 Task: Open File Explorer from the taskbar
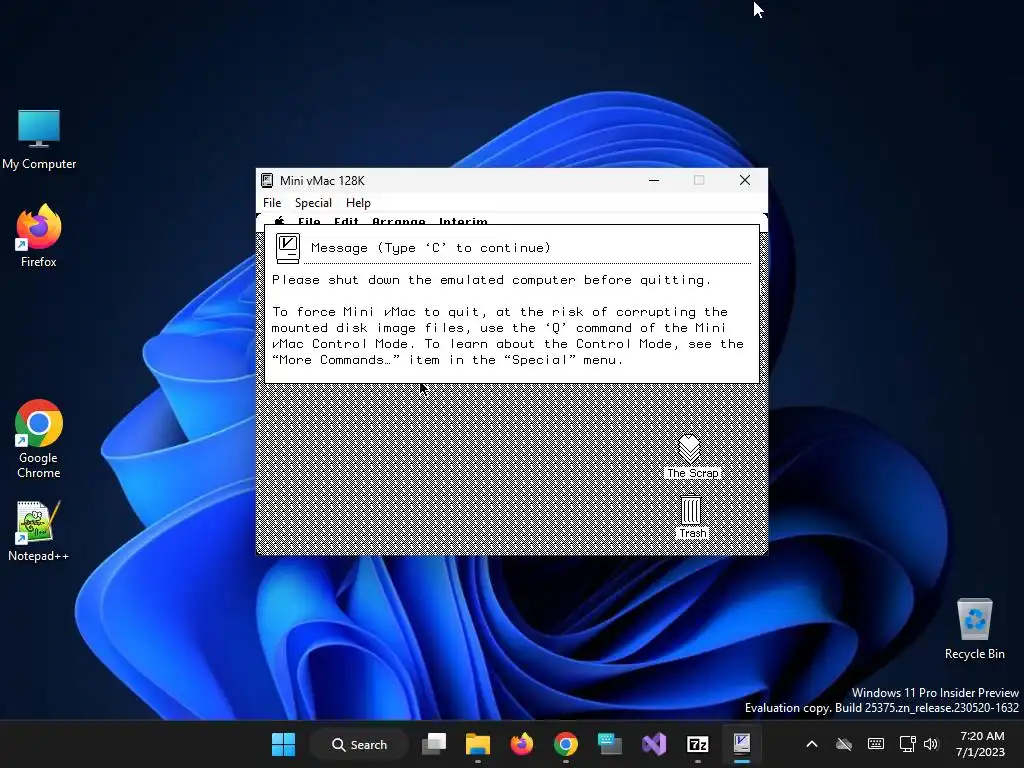click(477, 744)
